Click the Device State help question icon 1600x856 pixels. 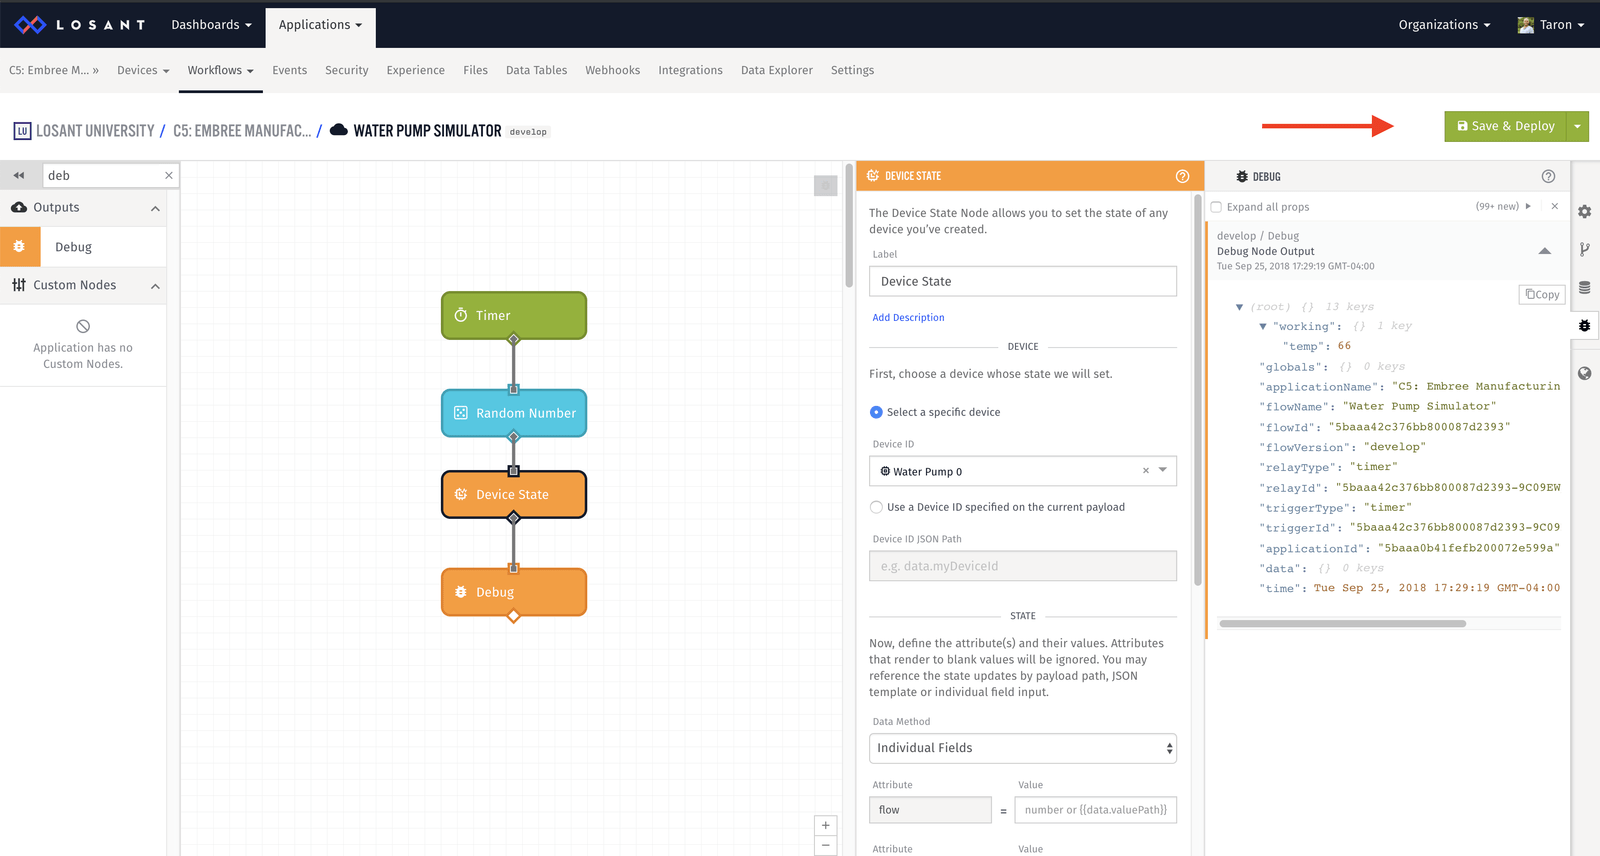pos(1182,176)
